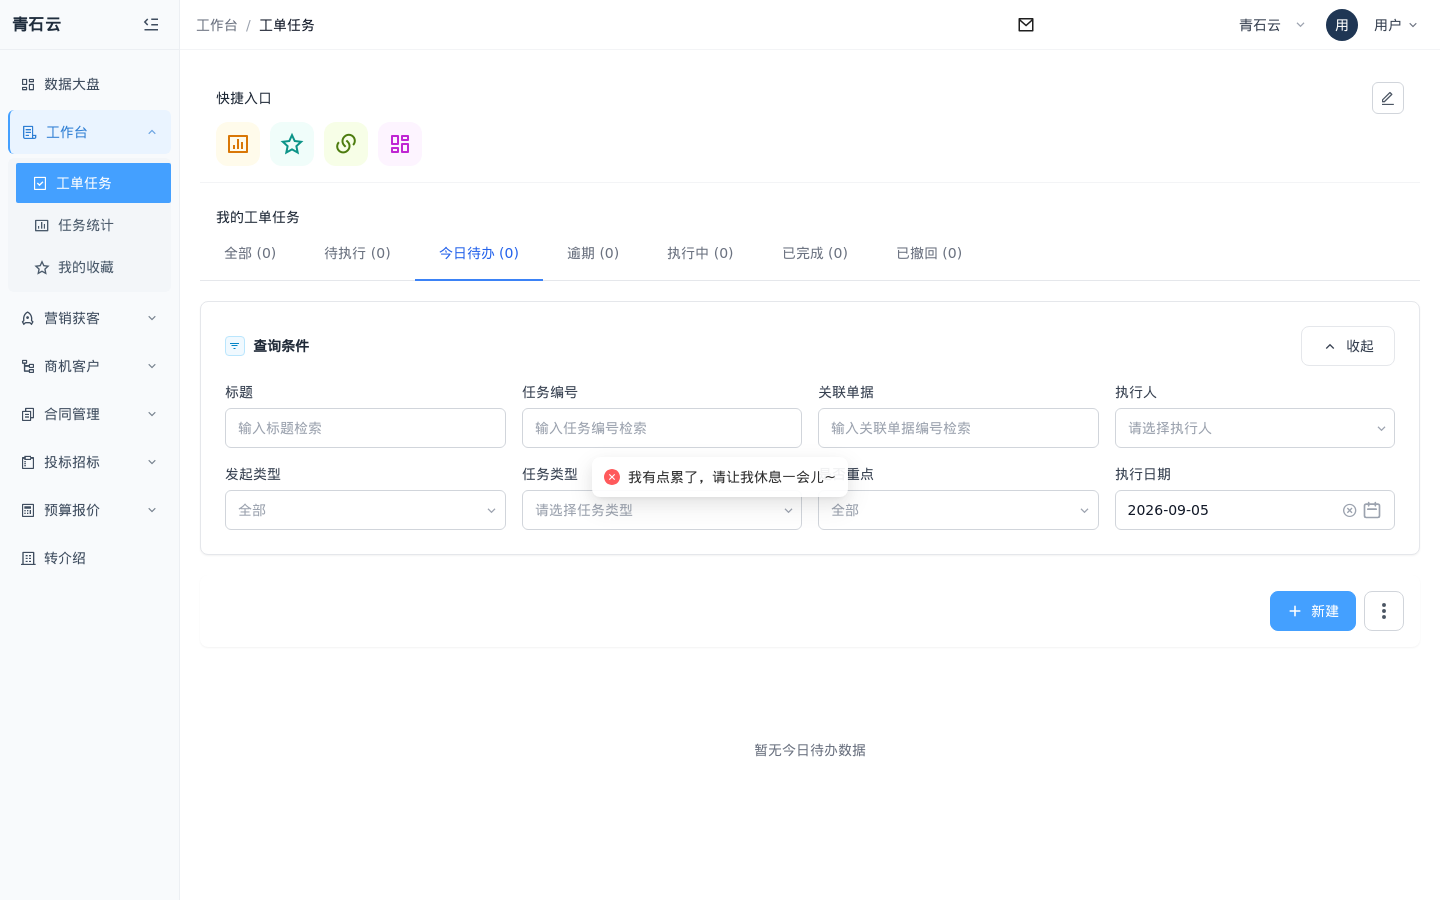Open 转介绍 in the sidebar
Screen dimensions: 1440x900
point(90,558)
